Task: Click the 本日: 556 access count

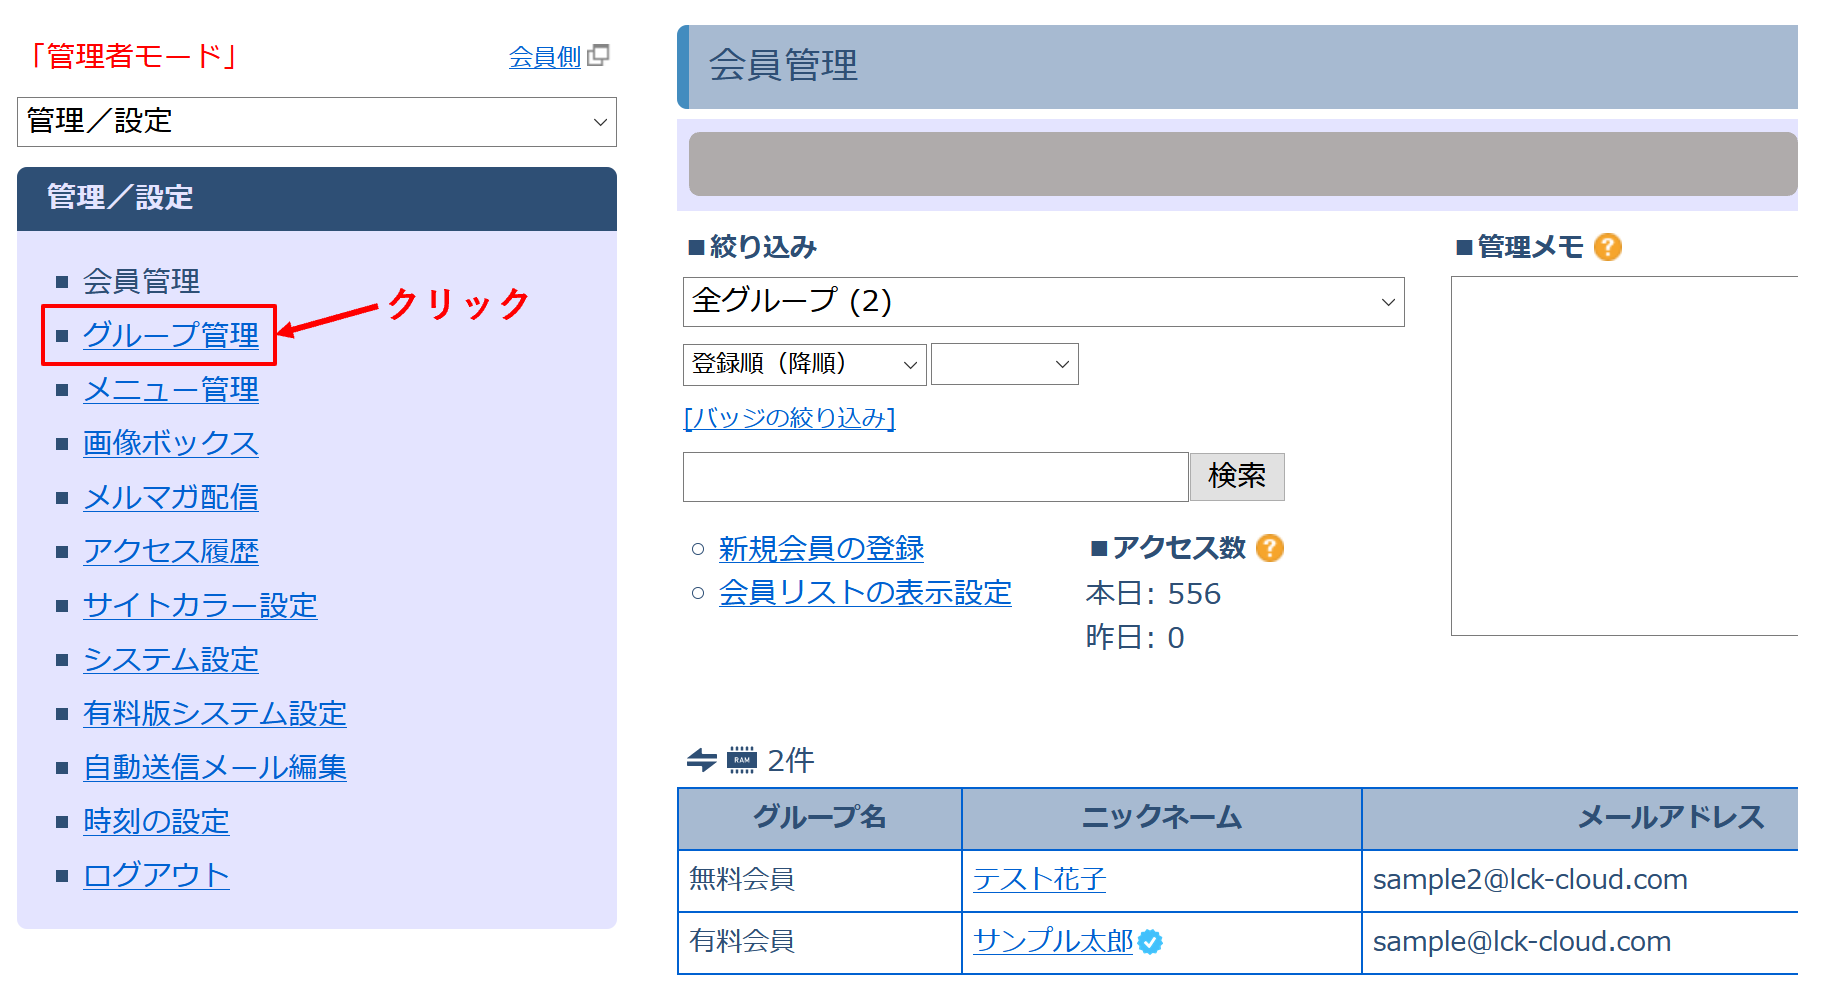Action: pyautogui.click(x=1153, y=594)
